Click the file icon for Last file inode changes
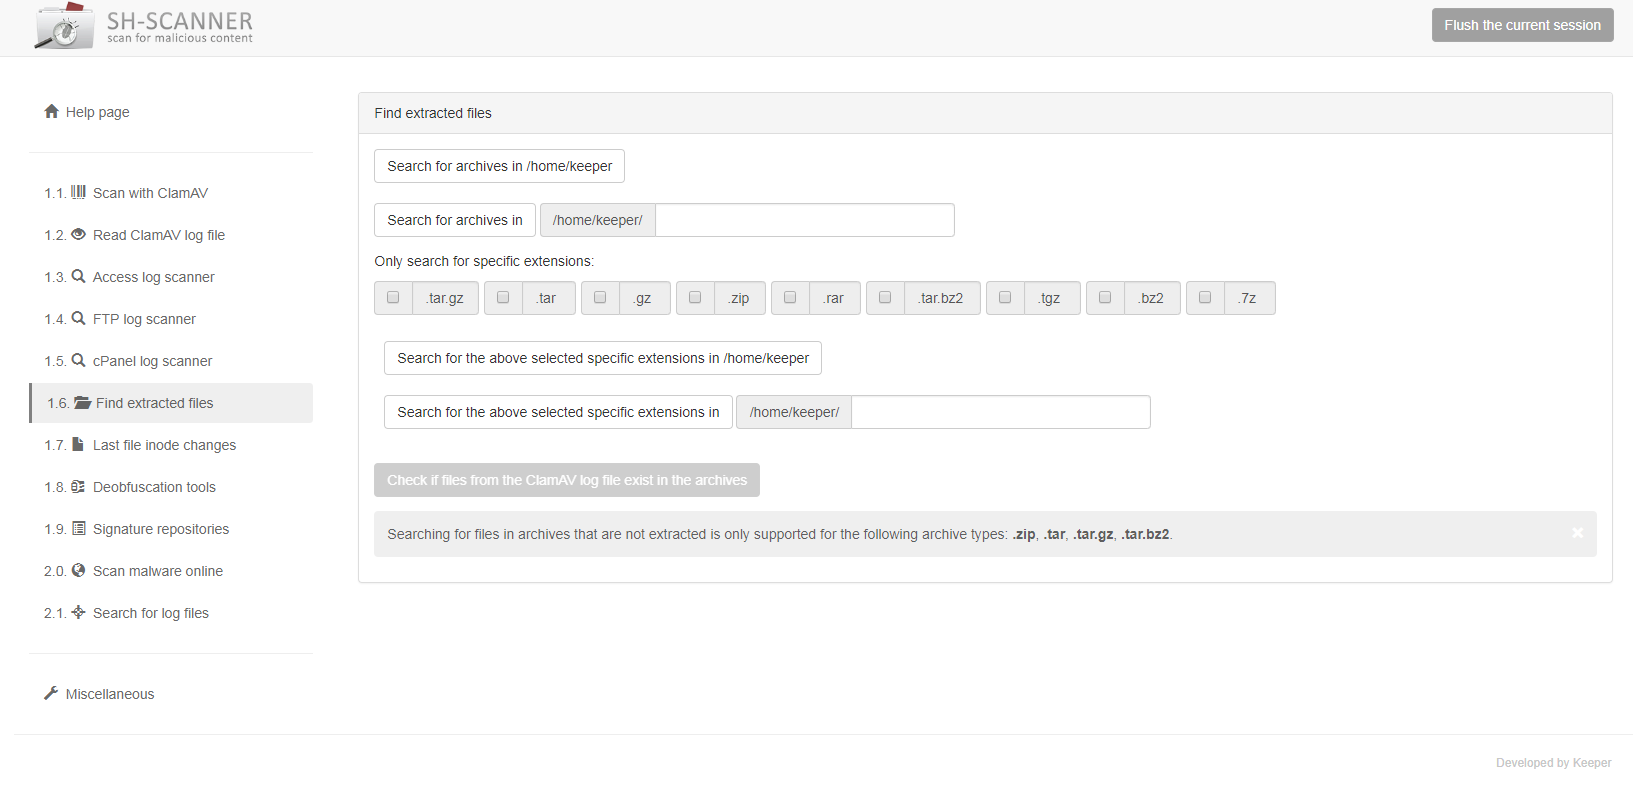 click(x=78, y=444)
